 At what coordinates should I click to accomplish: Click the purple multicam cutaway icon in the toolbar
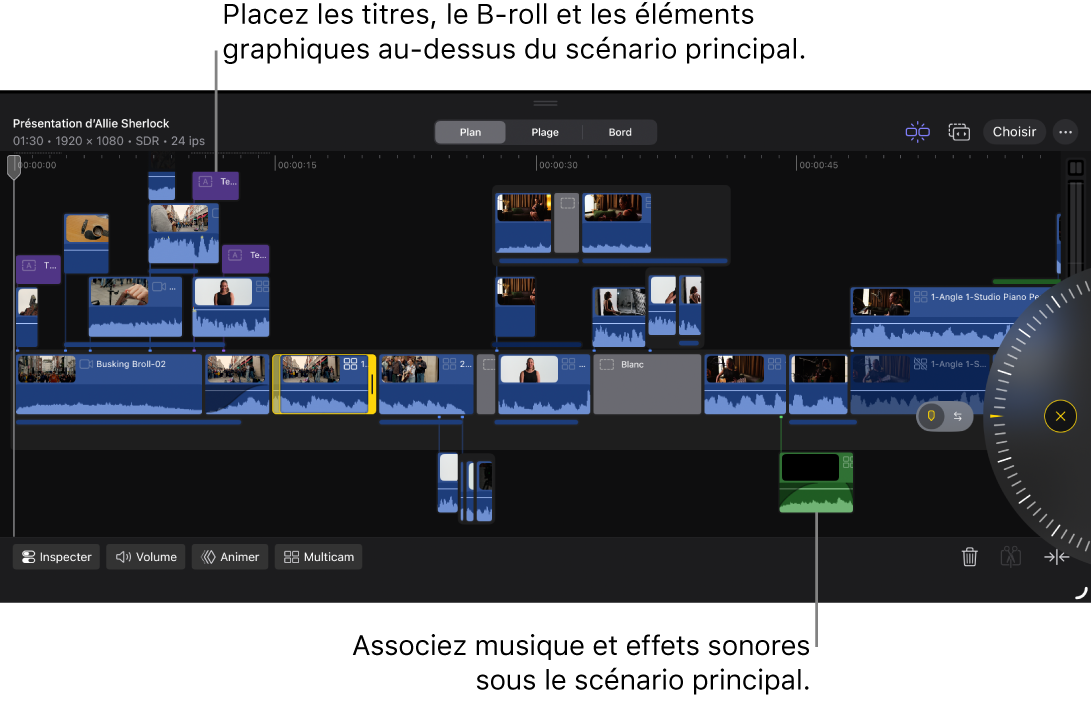click(x=917, y=131)
